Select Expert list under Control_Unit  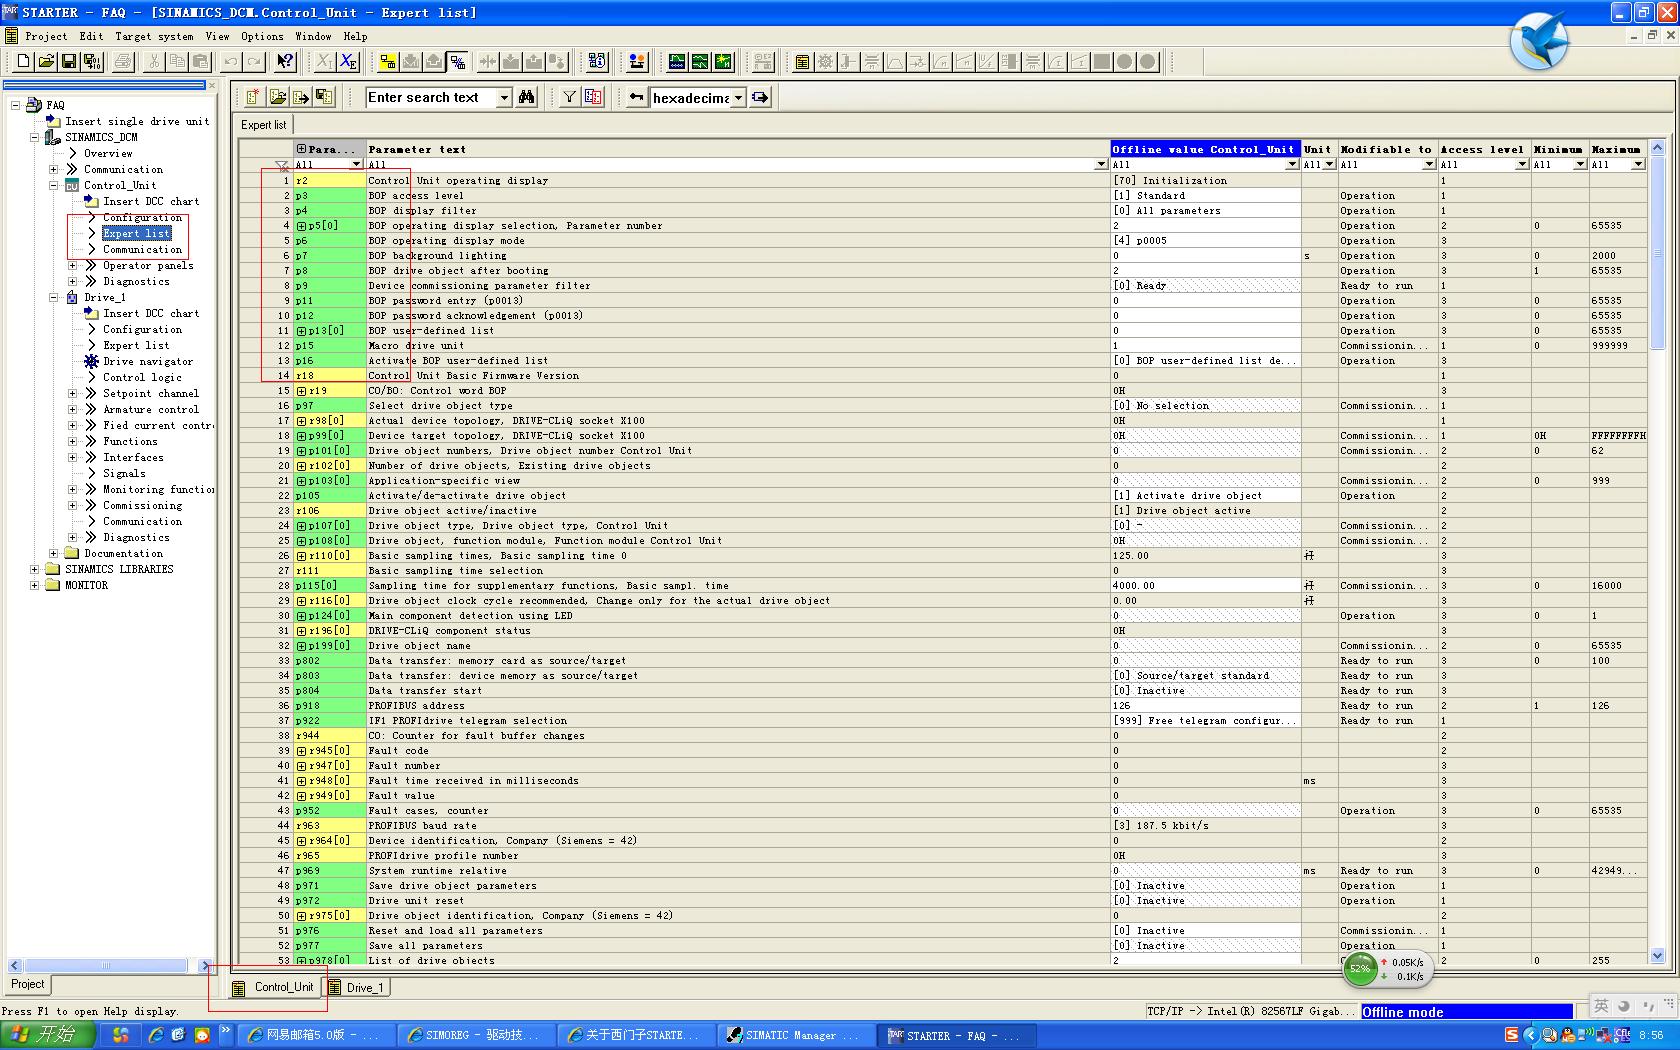click(x=136, y=233)
